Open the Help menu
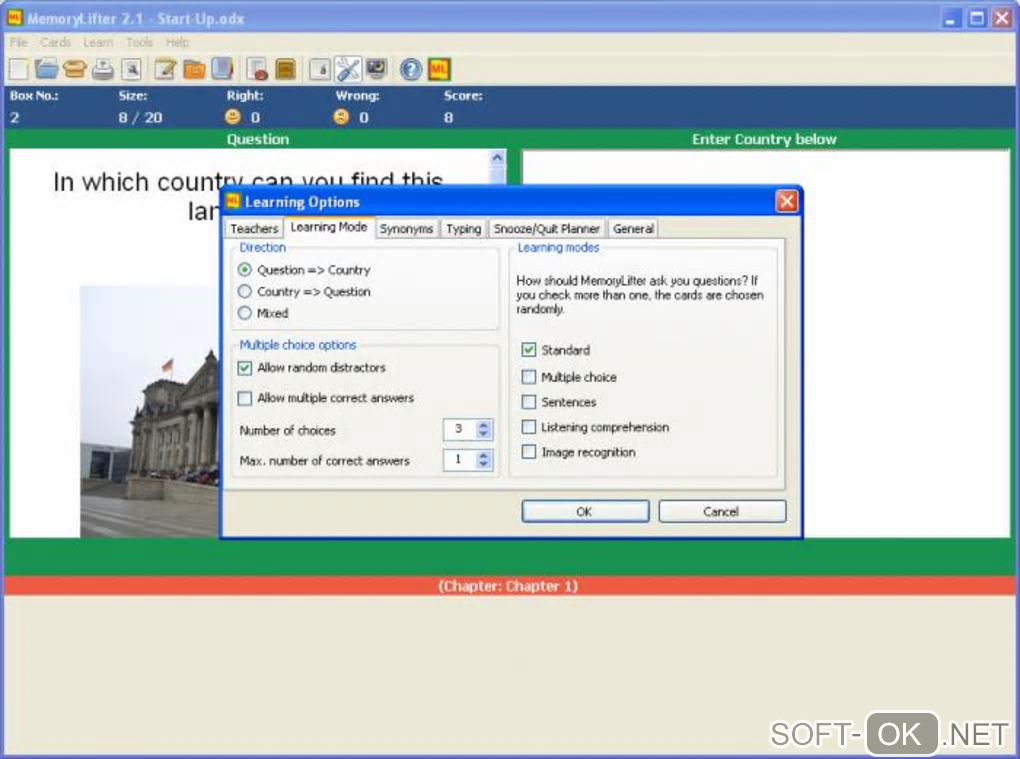This screenshot has width=1020, height=759. (x=177, y=42)
